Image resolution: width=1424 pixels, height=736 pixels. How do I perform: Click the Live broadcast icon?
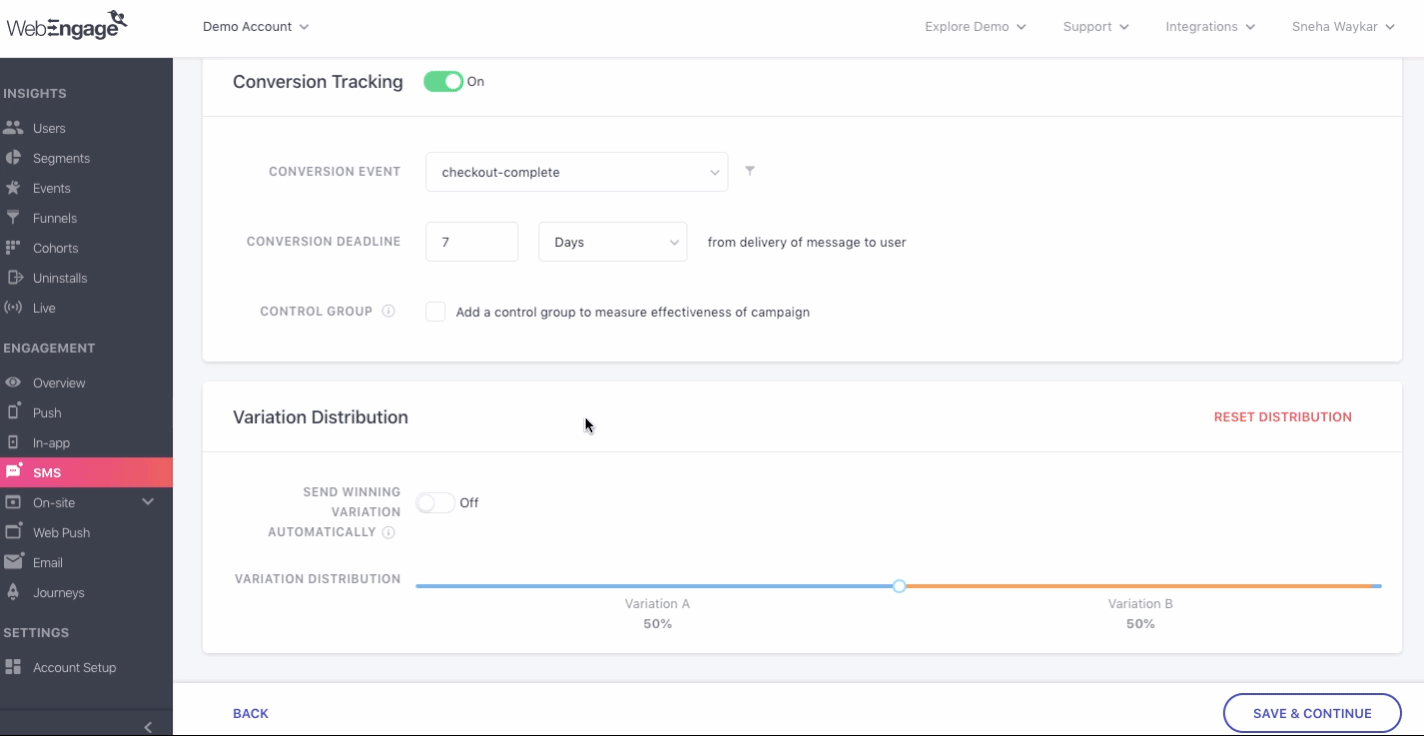pos(13,308)
